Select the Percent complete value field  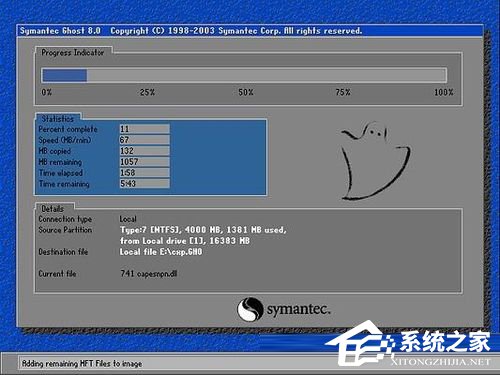(145, 129)
